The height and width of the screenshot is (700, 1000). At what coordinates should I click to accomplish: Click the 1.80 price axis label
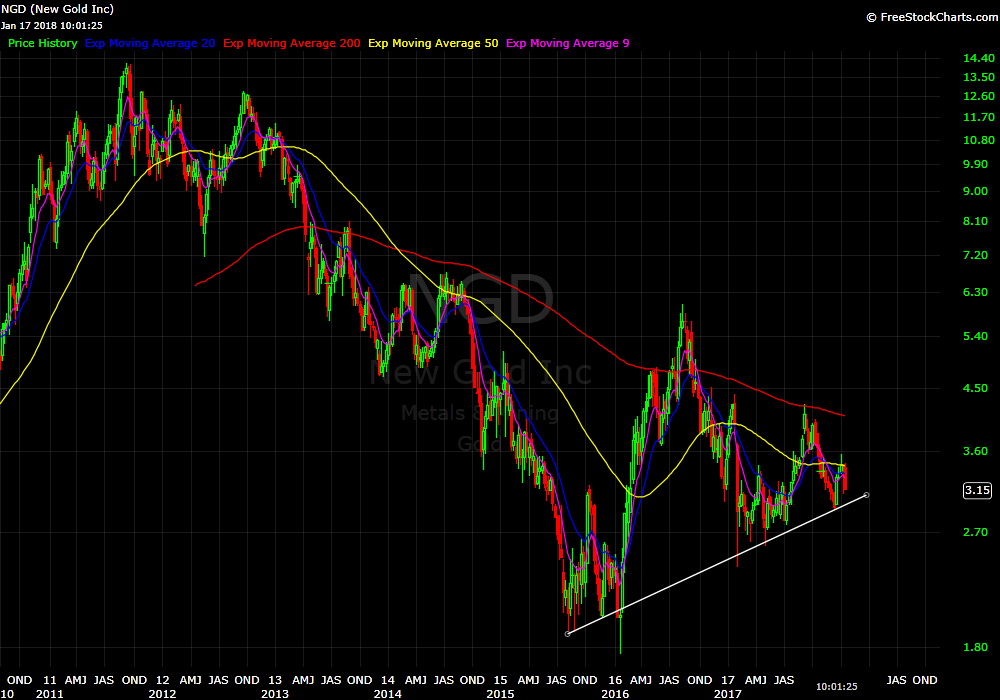pyautogui.click(x=975, y=647)
